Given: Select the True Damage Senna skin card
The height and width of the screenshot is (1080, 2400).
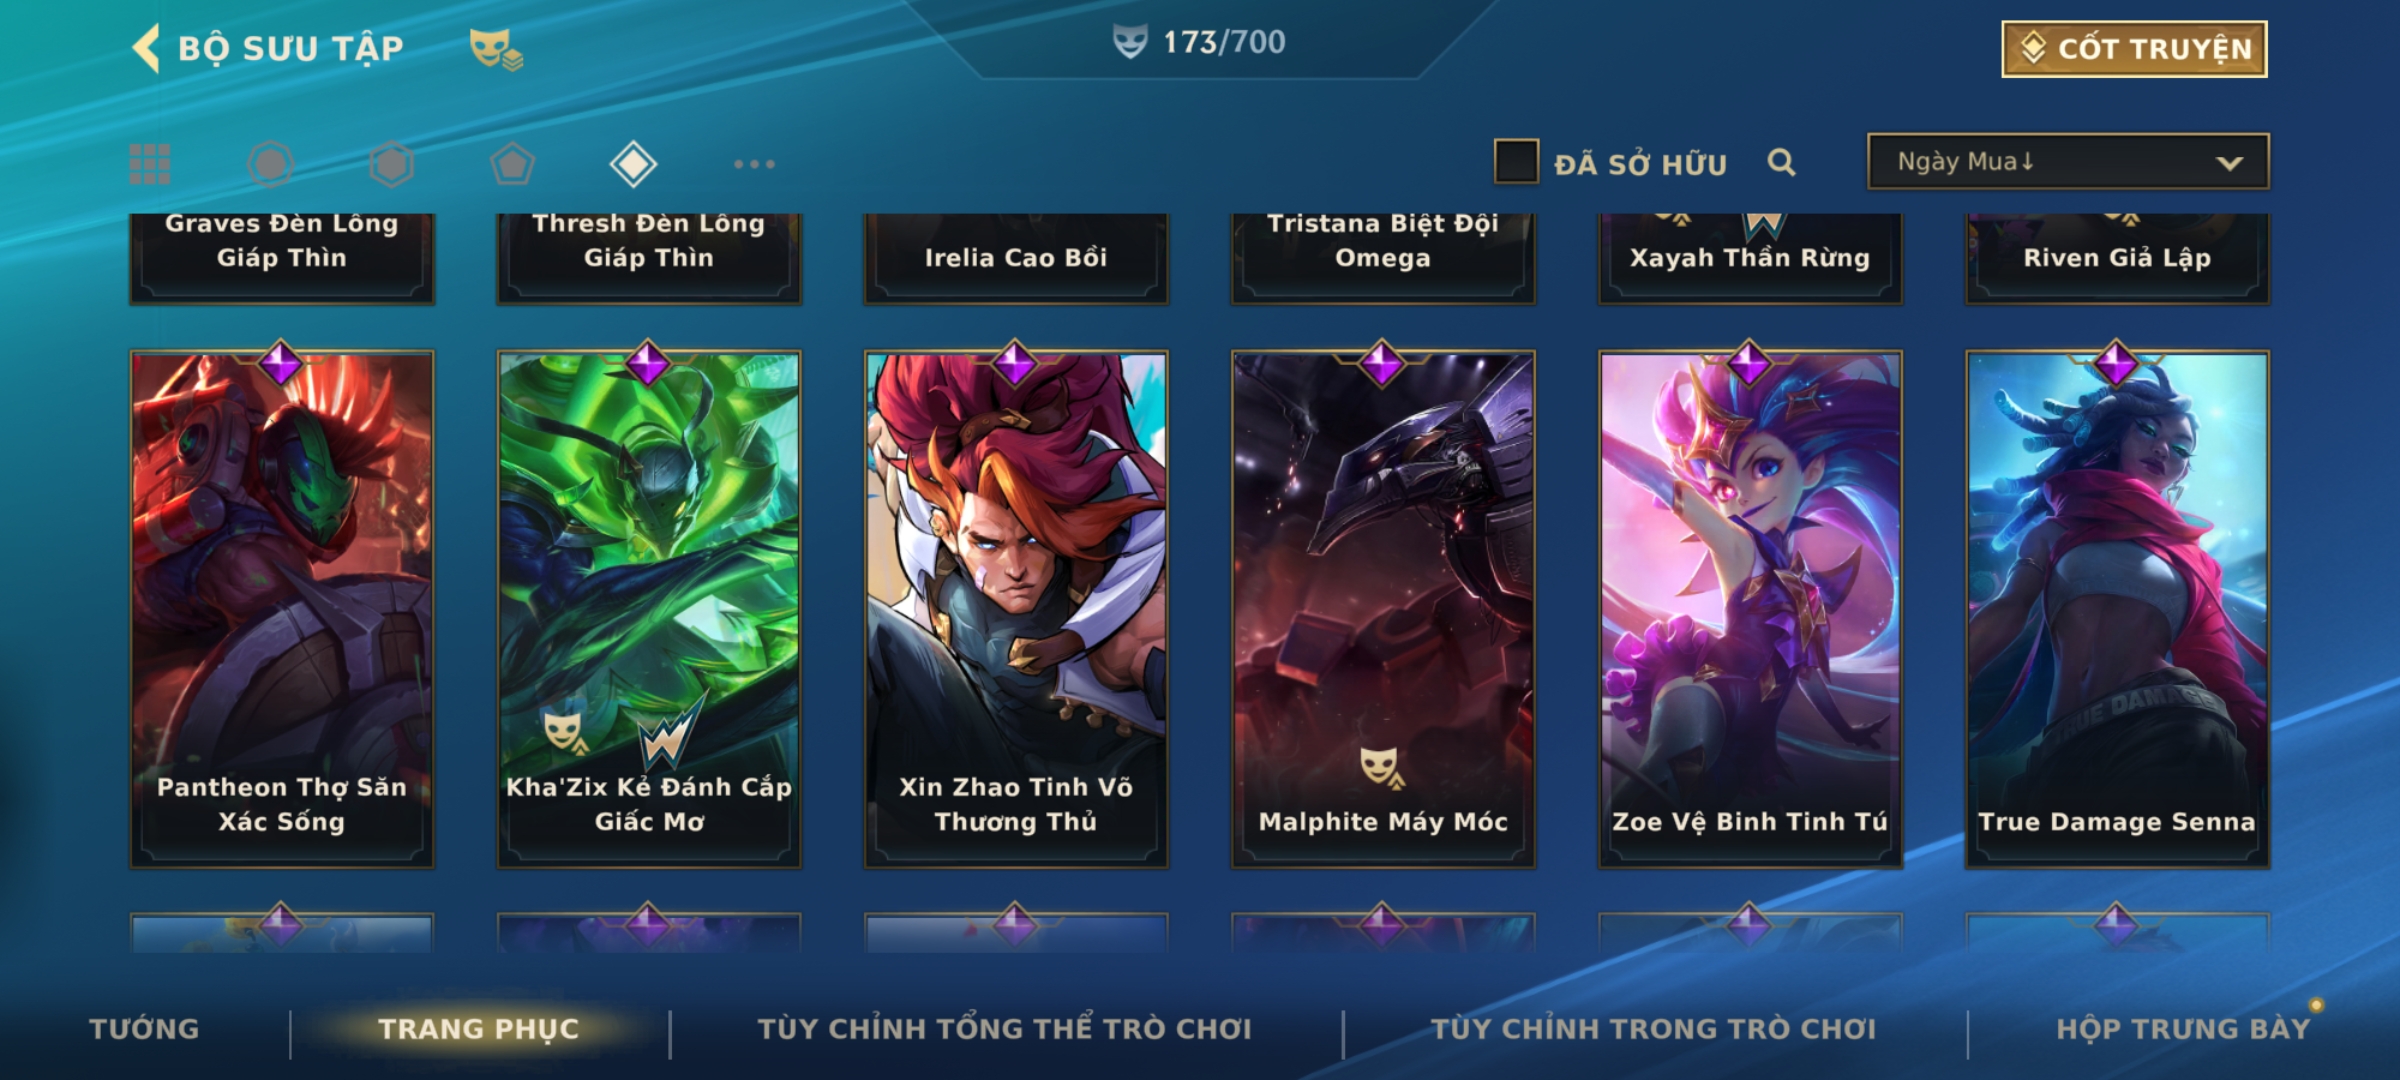Looking at the screenshot, I should coord(2117,609).
